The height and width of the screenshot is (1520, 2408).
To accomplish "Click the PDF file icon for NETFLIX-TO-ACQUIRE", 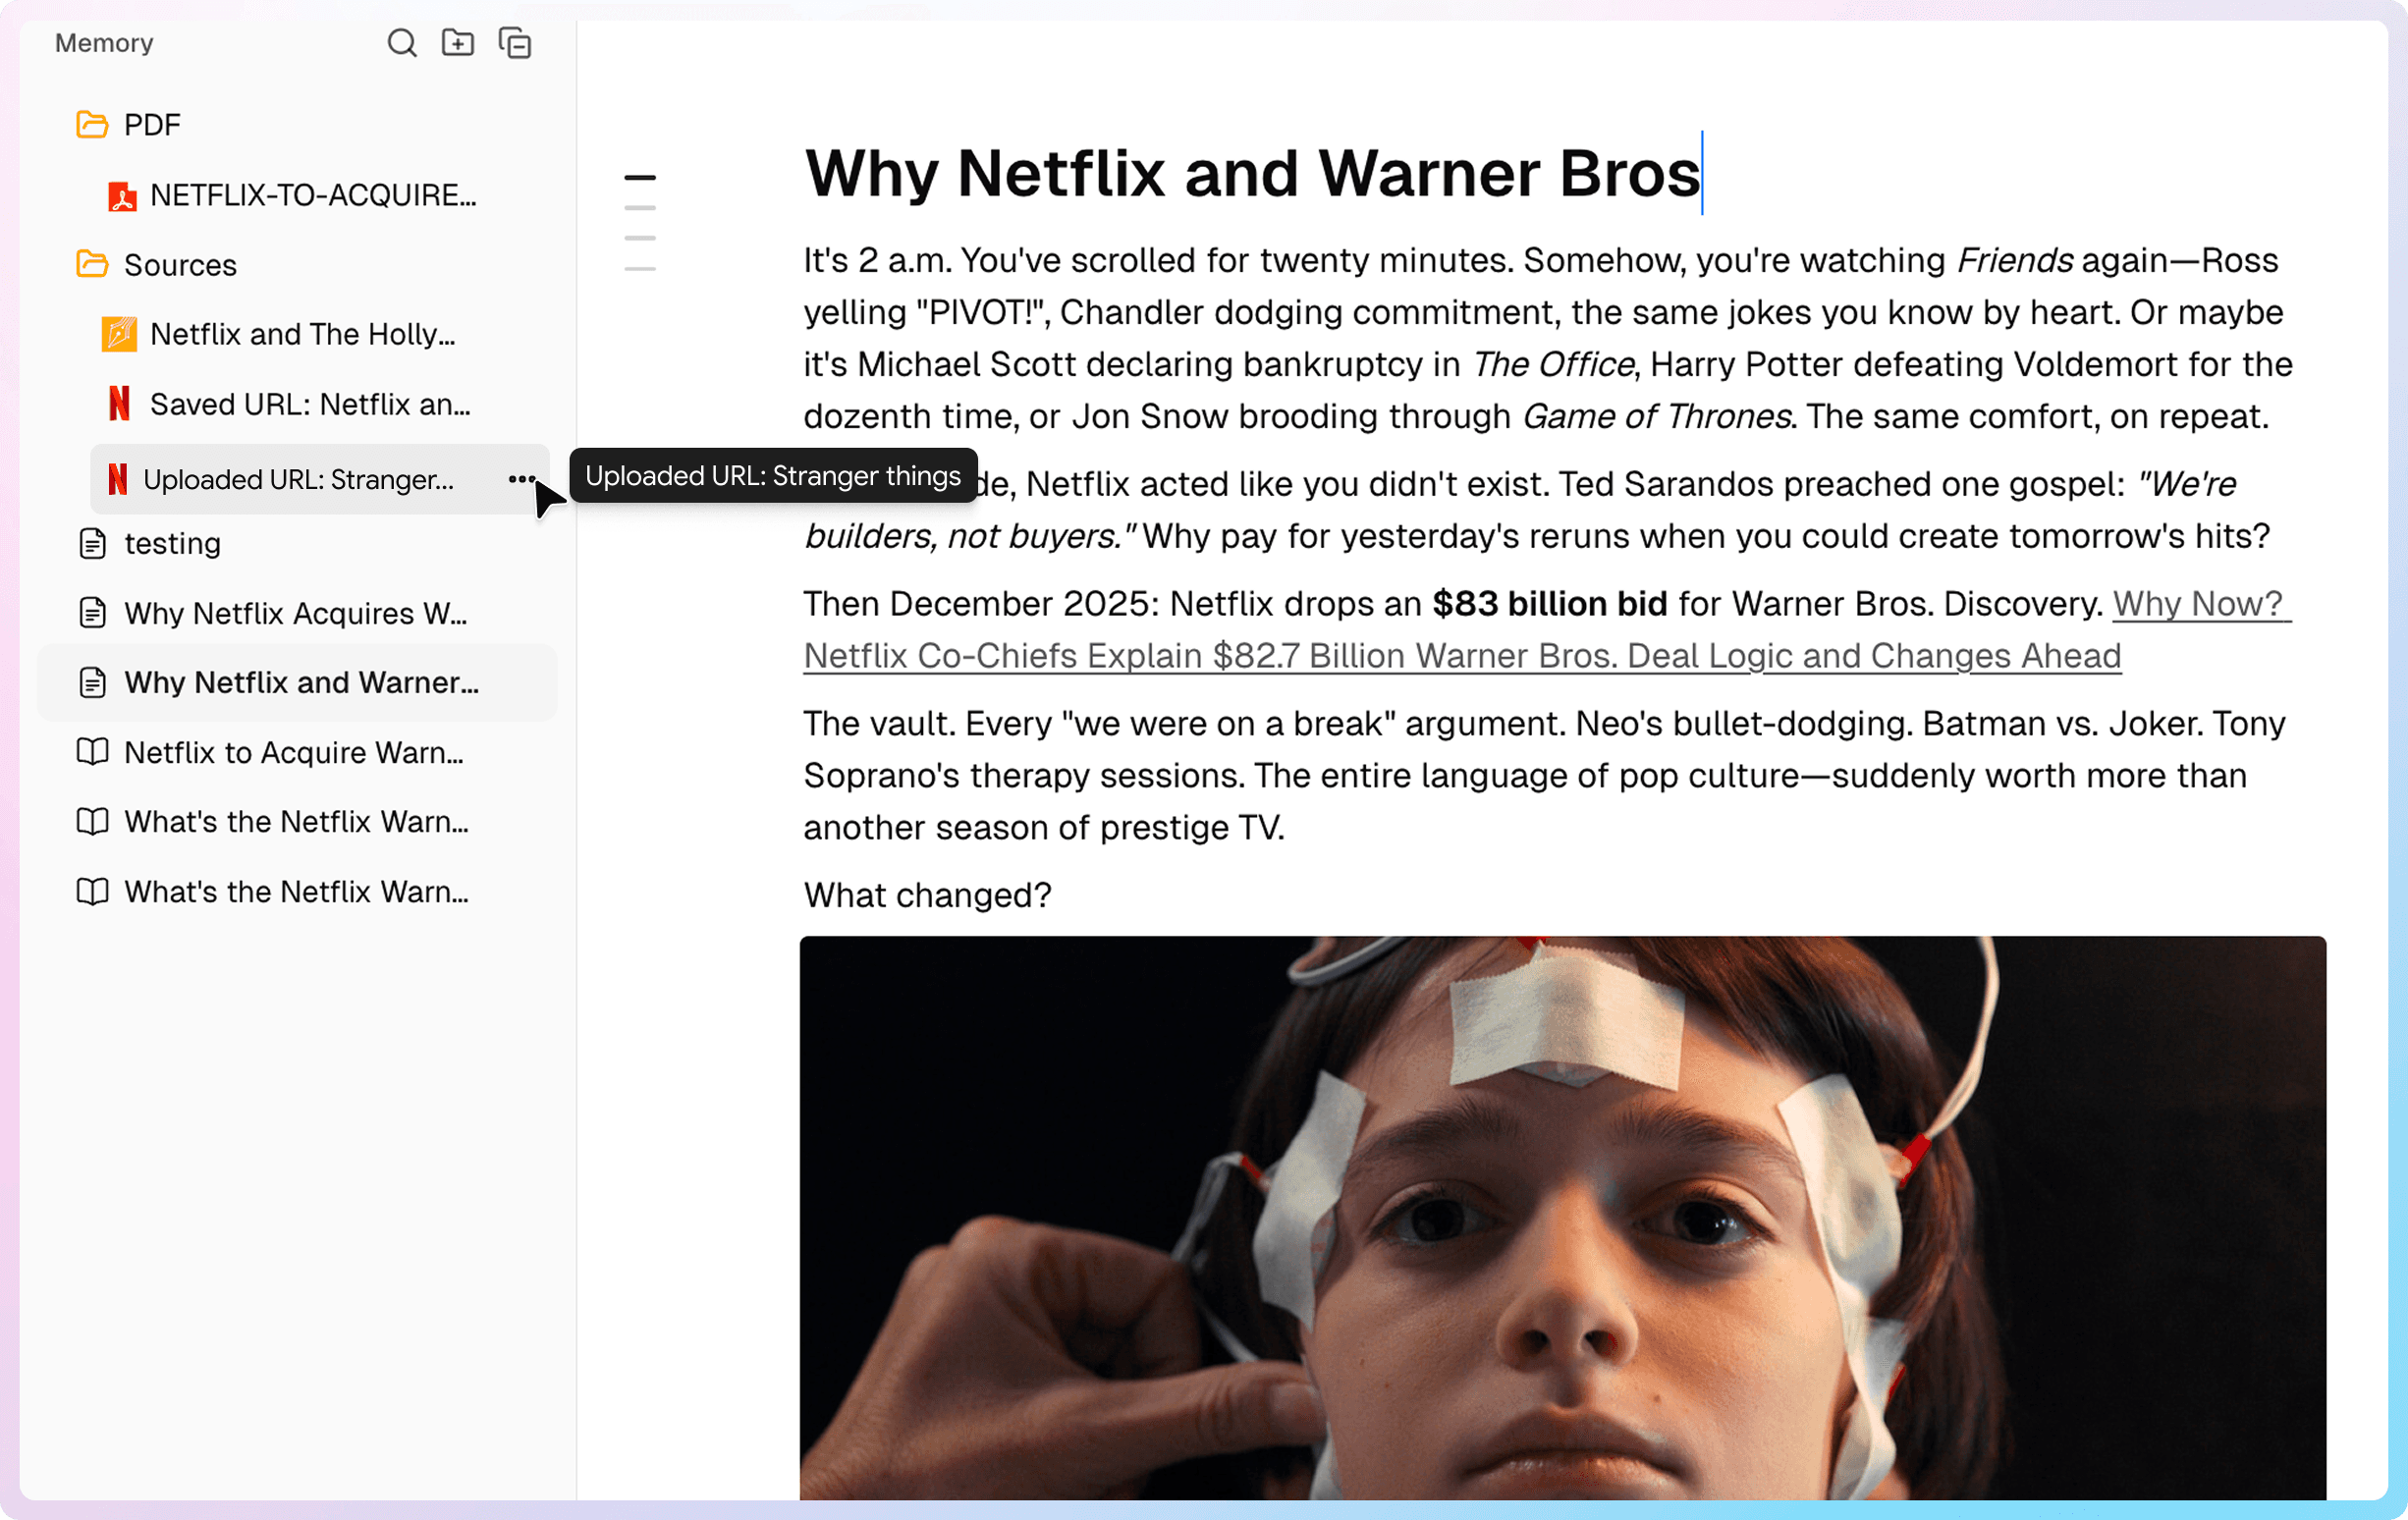I will pos(122,196).
